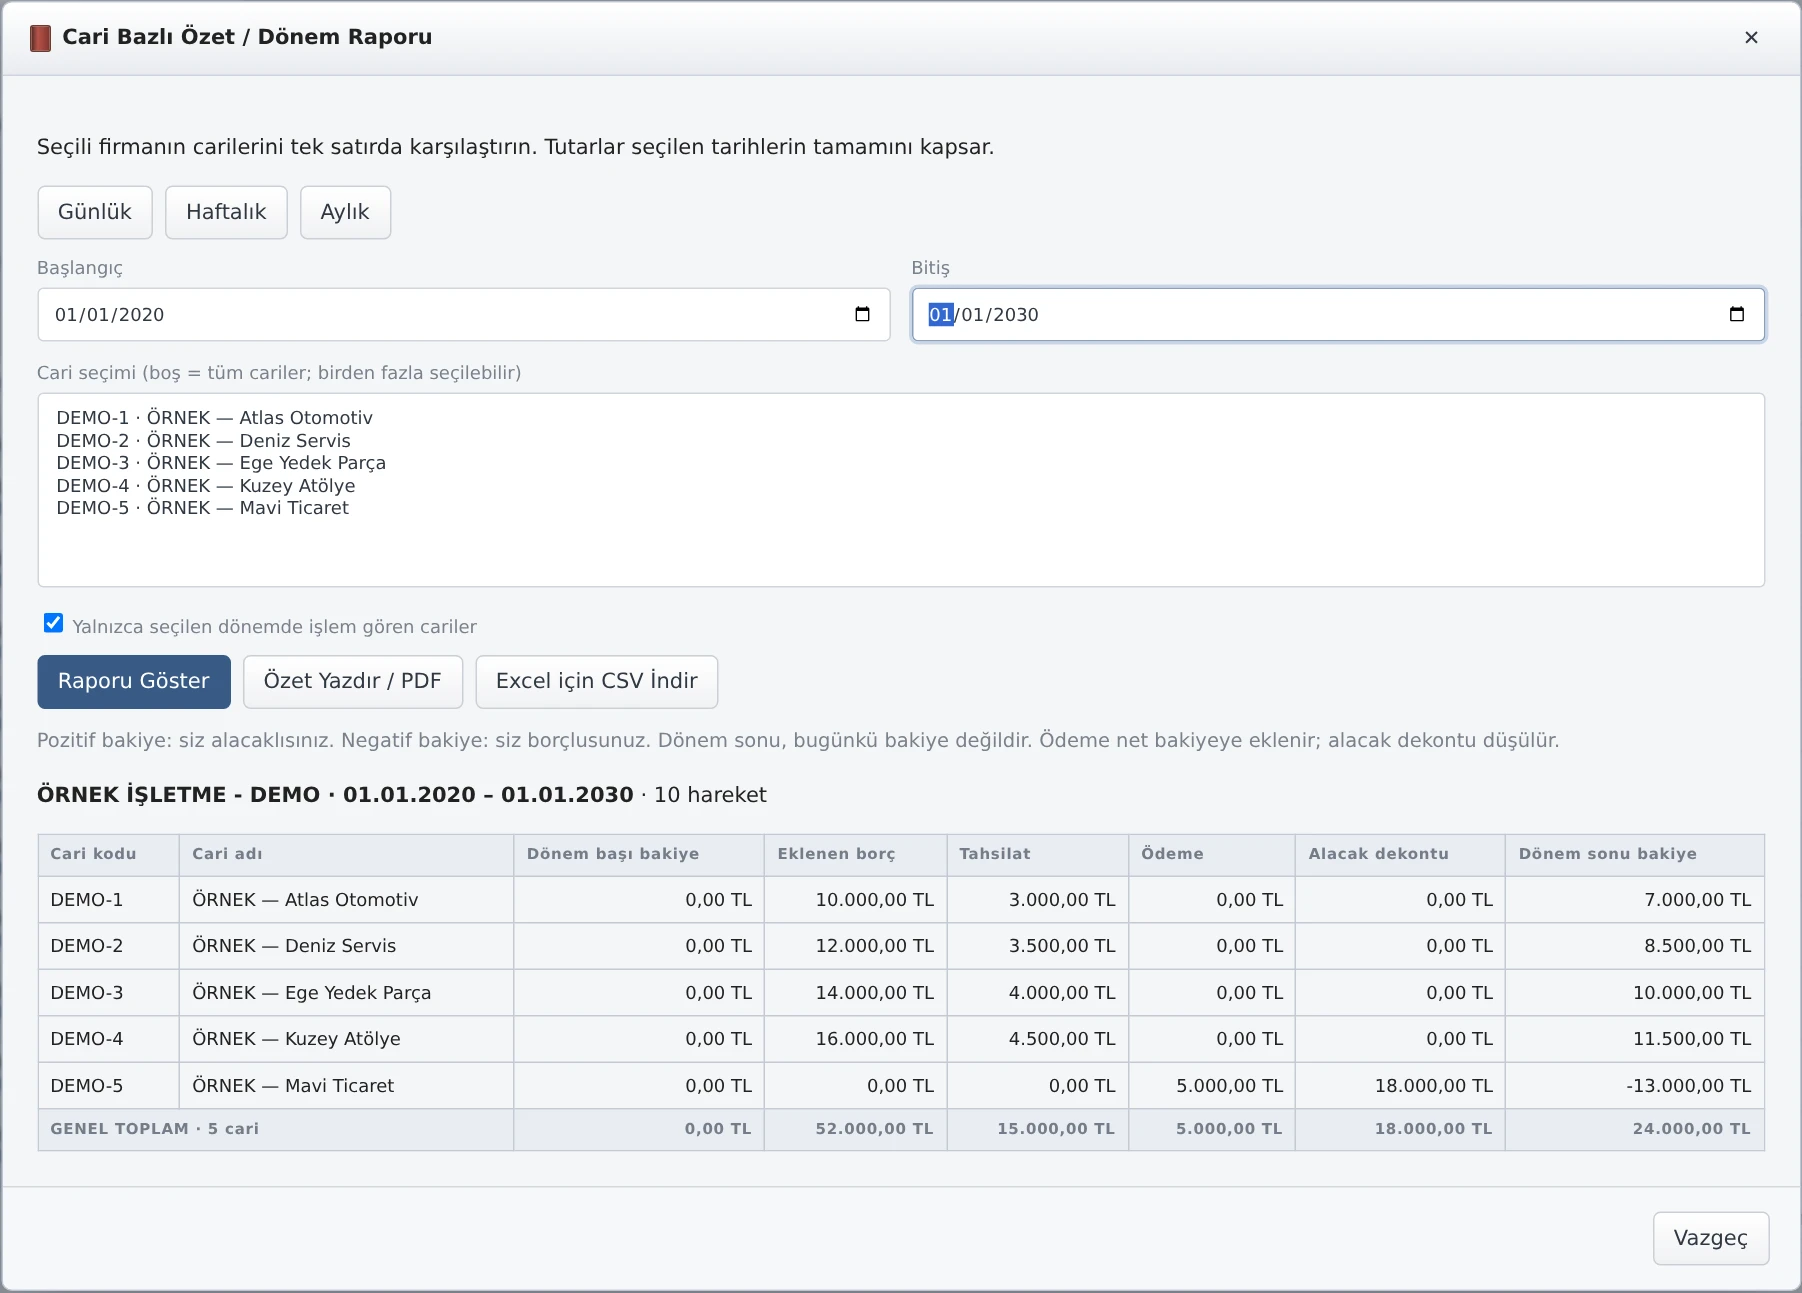This screenshot has width=1802, height=1293.
Task: Click the Raporu Göster button
Action: click(x=134, y=681)
